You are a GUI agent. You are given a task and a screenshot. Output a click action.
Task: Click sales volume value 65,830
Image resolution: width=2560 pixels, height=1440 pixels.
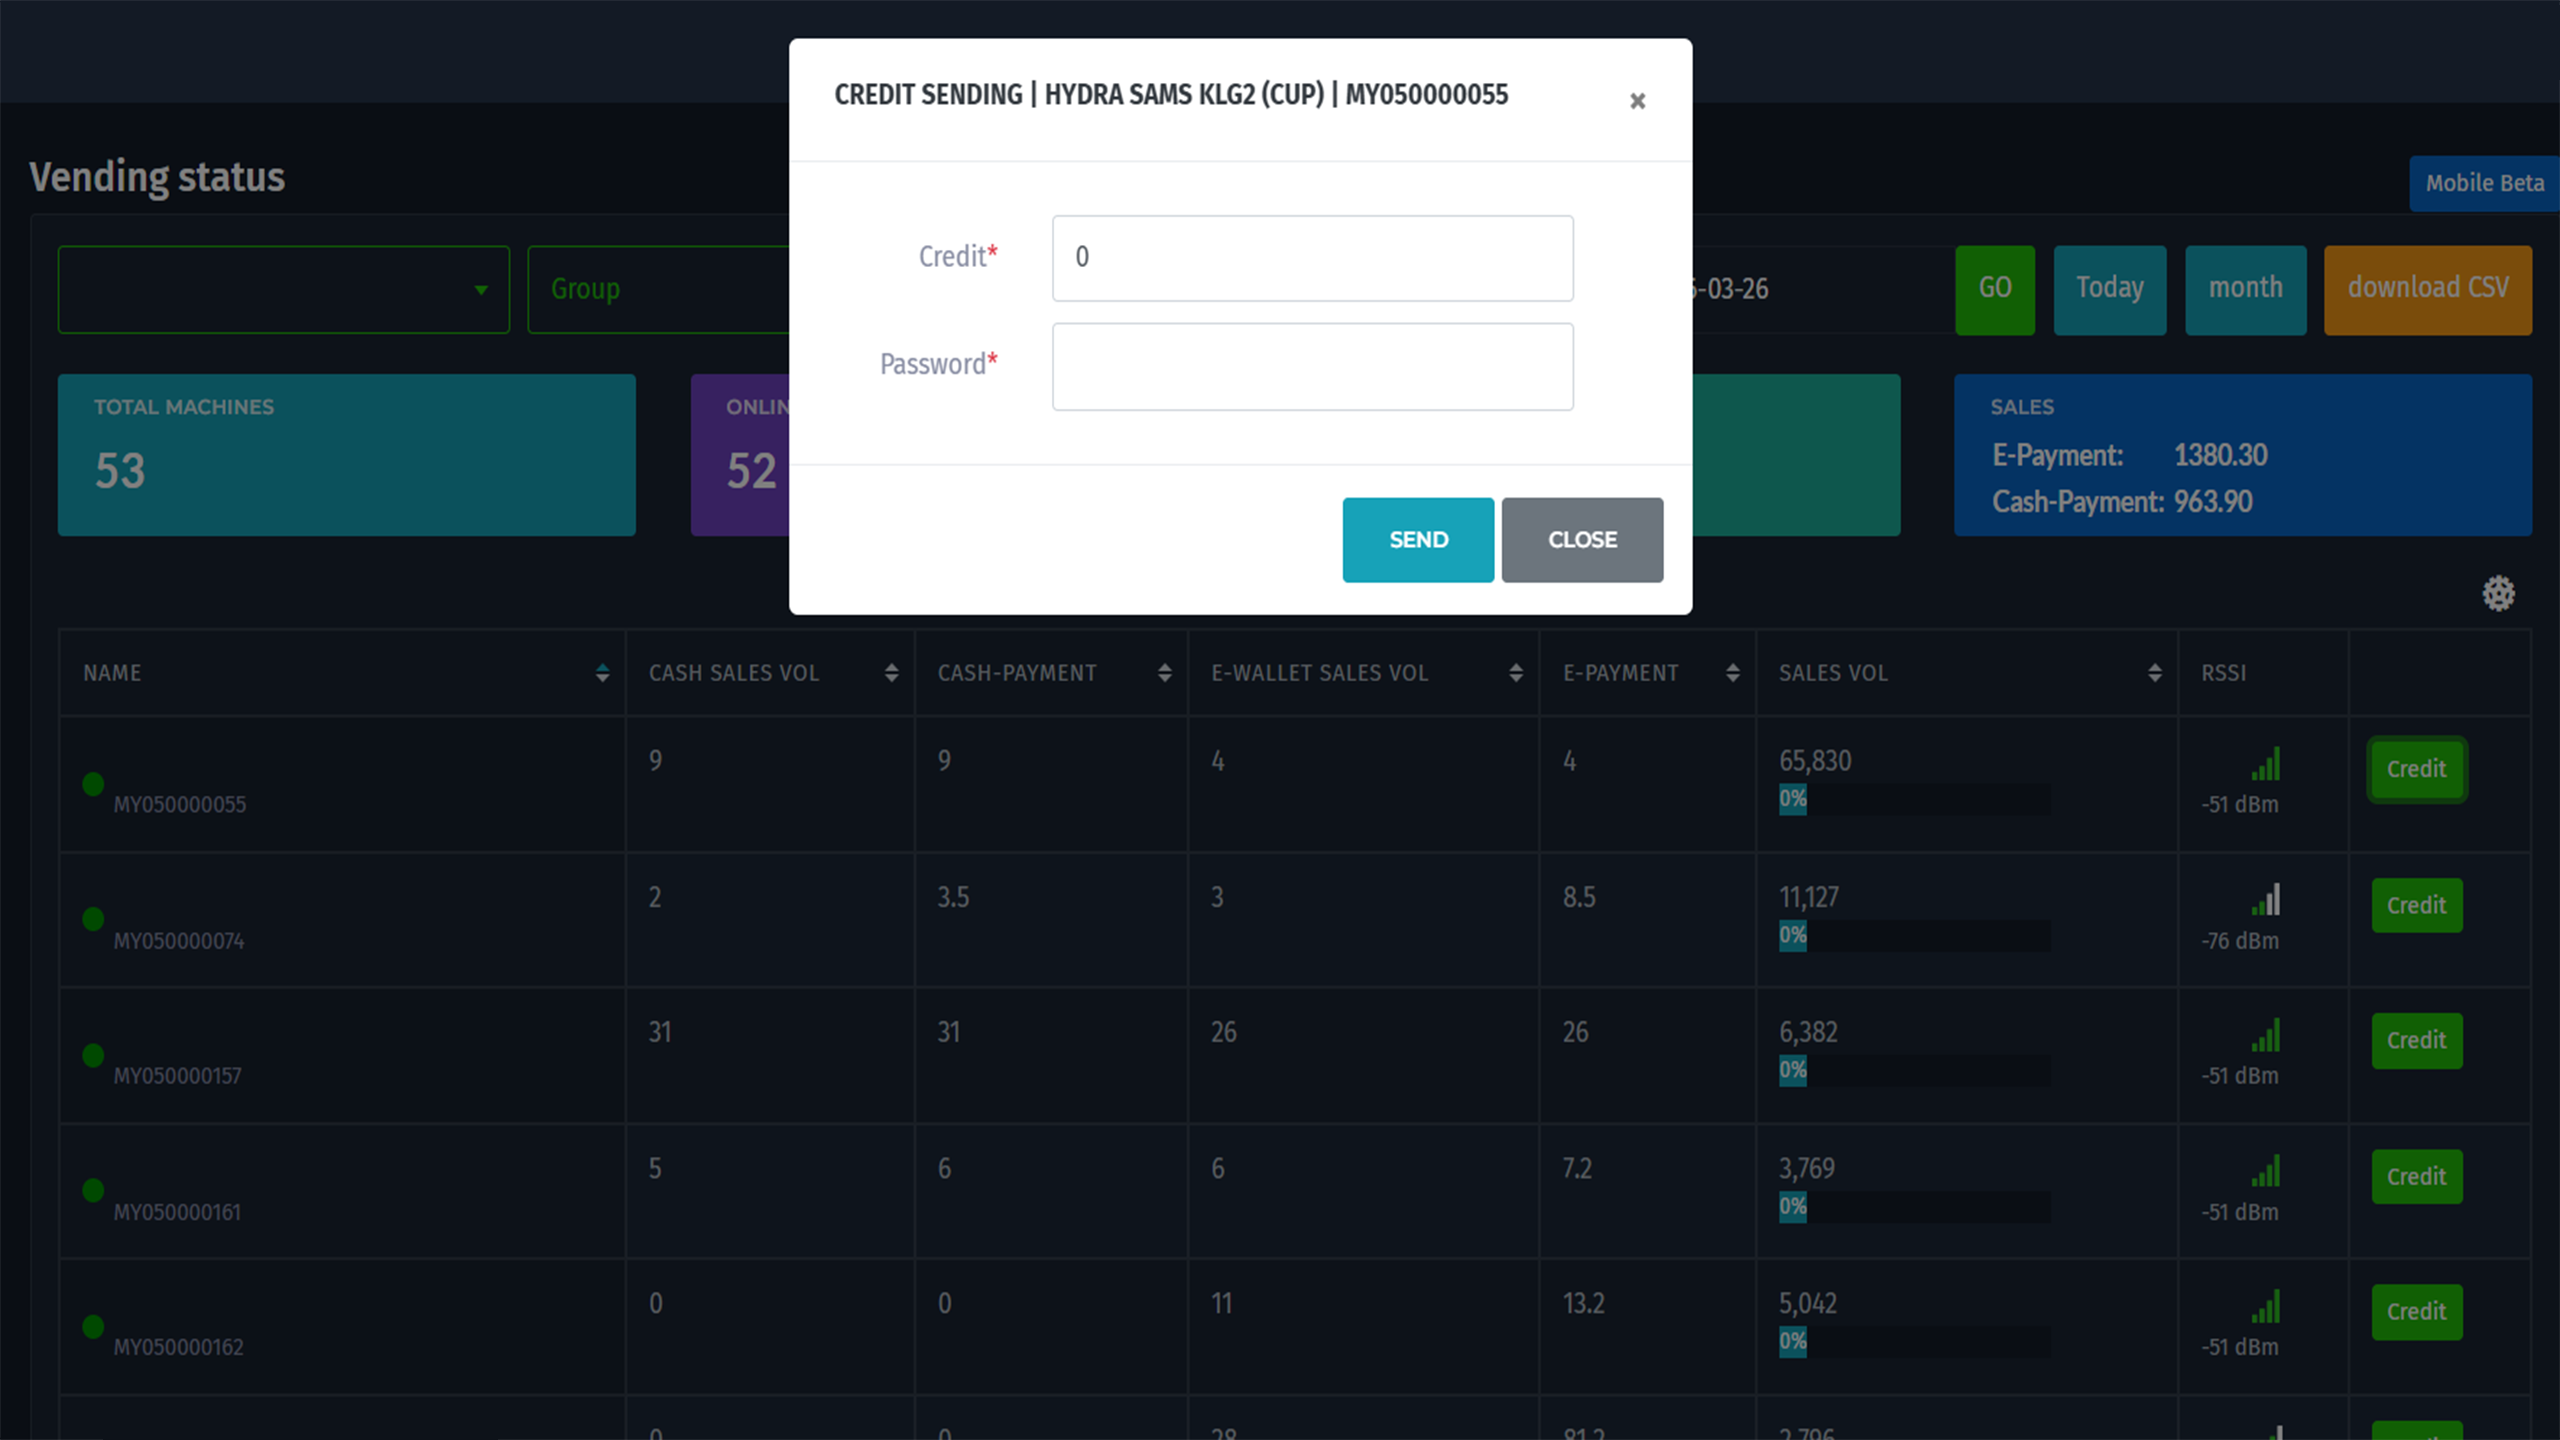pyautogui.click(x=1815, y=761)
